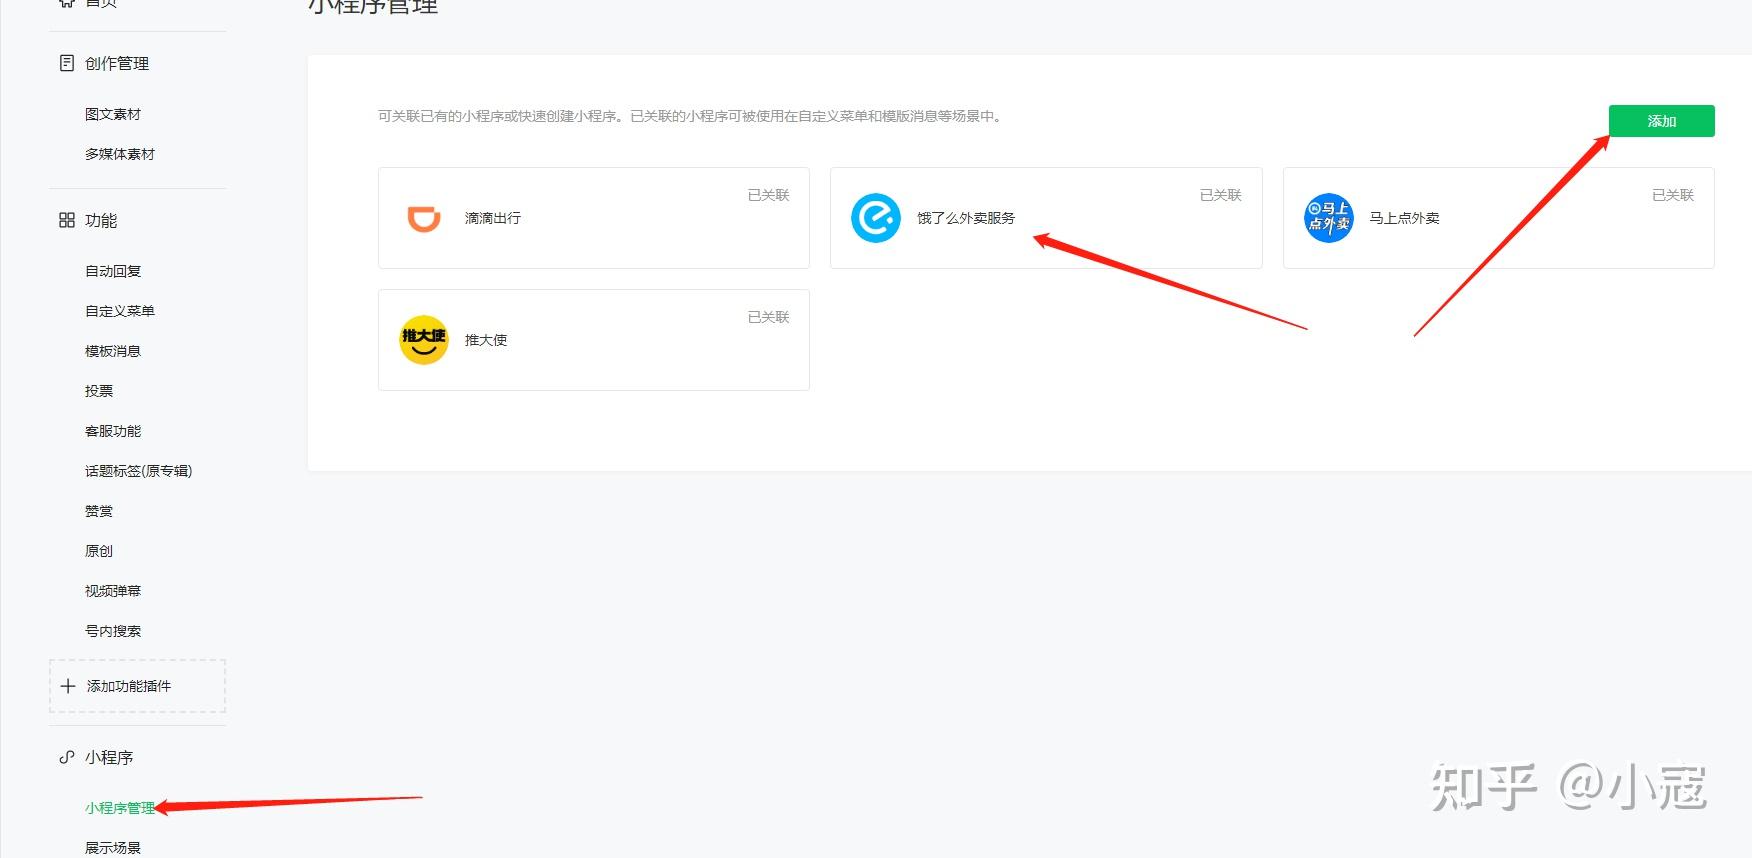Viewport: 1752px width, 858px height.
Task: Open the 原创 page
Action: [x=99, y=551]
